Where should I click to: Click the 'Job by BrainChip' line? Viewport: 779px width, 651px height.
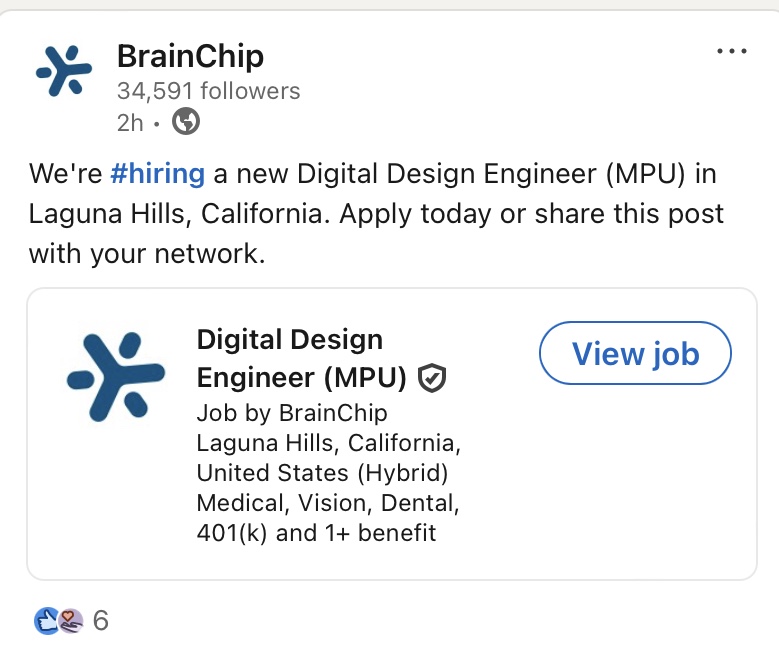[x=292, y=412]
